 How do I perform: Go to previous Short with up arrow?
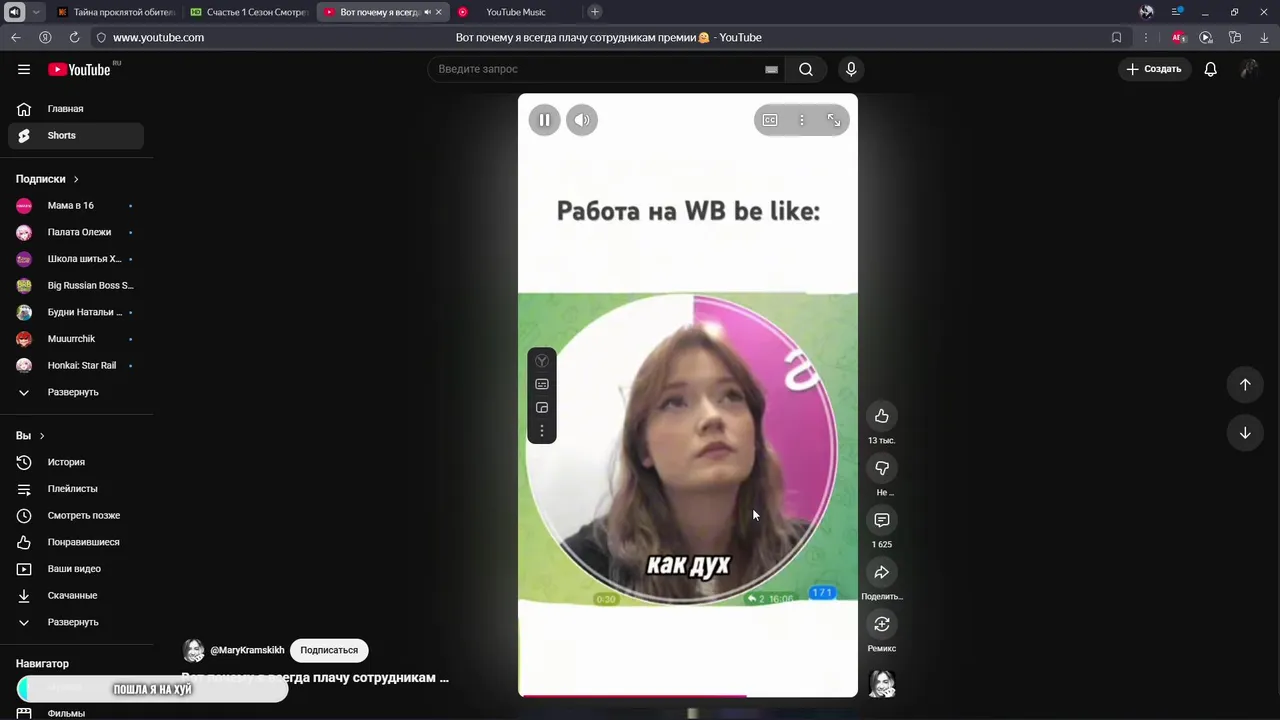click(1245, 385)
